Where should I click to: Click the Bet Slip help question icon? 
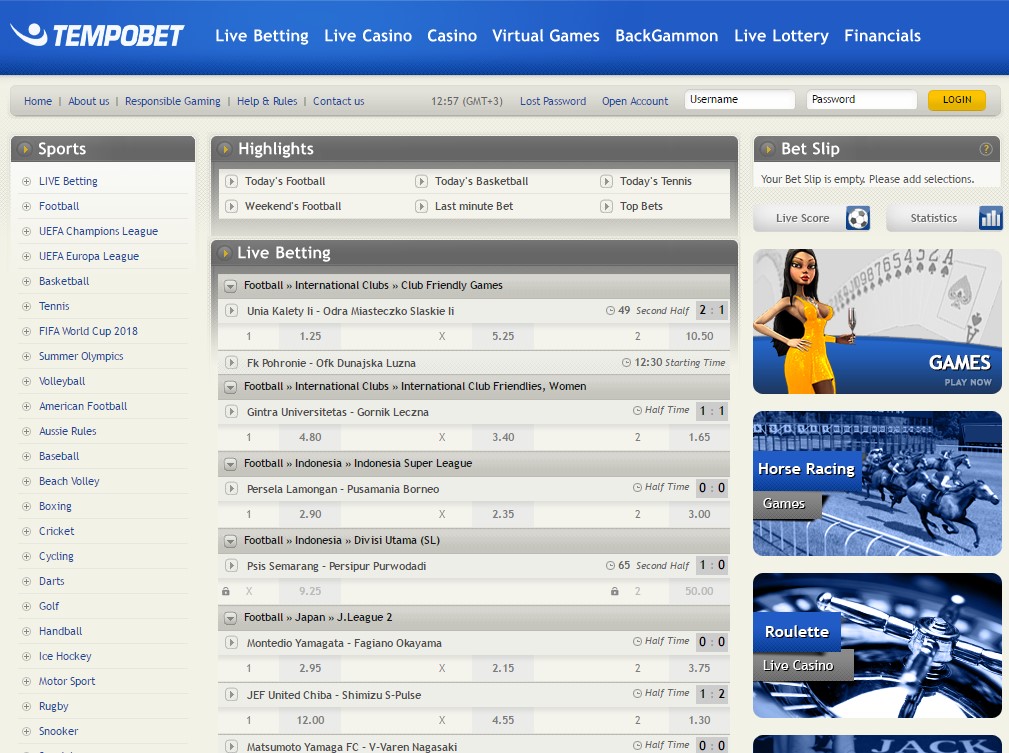986,149
